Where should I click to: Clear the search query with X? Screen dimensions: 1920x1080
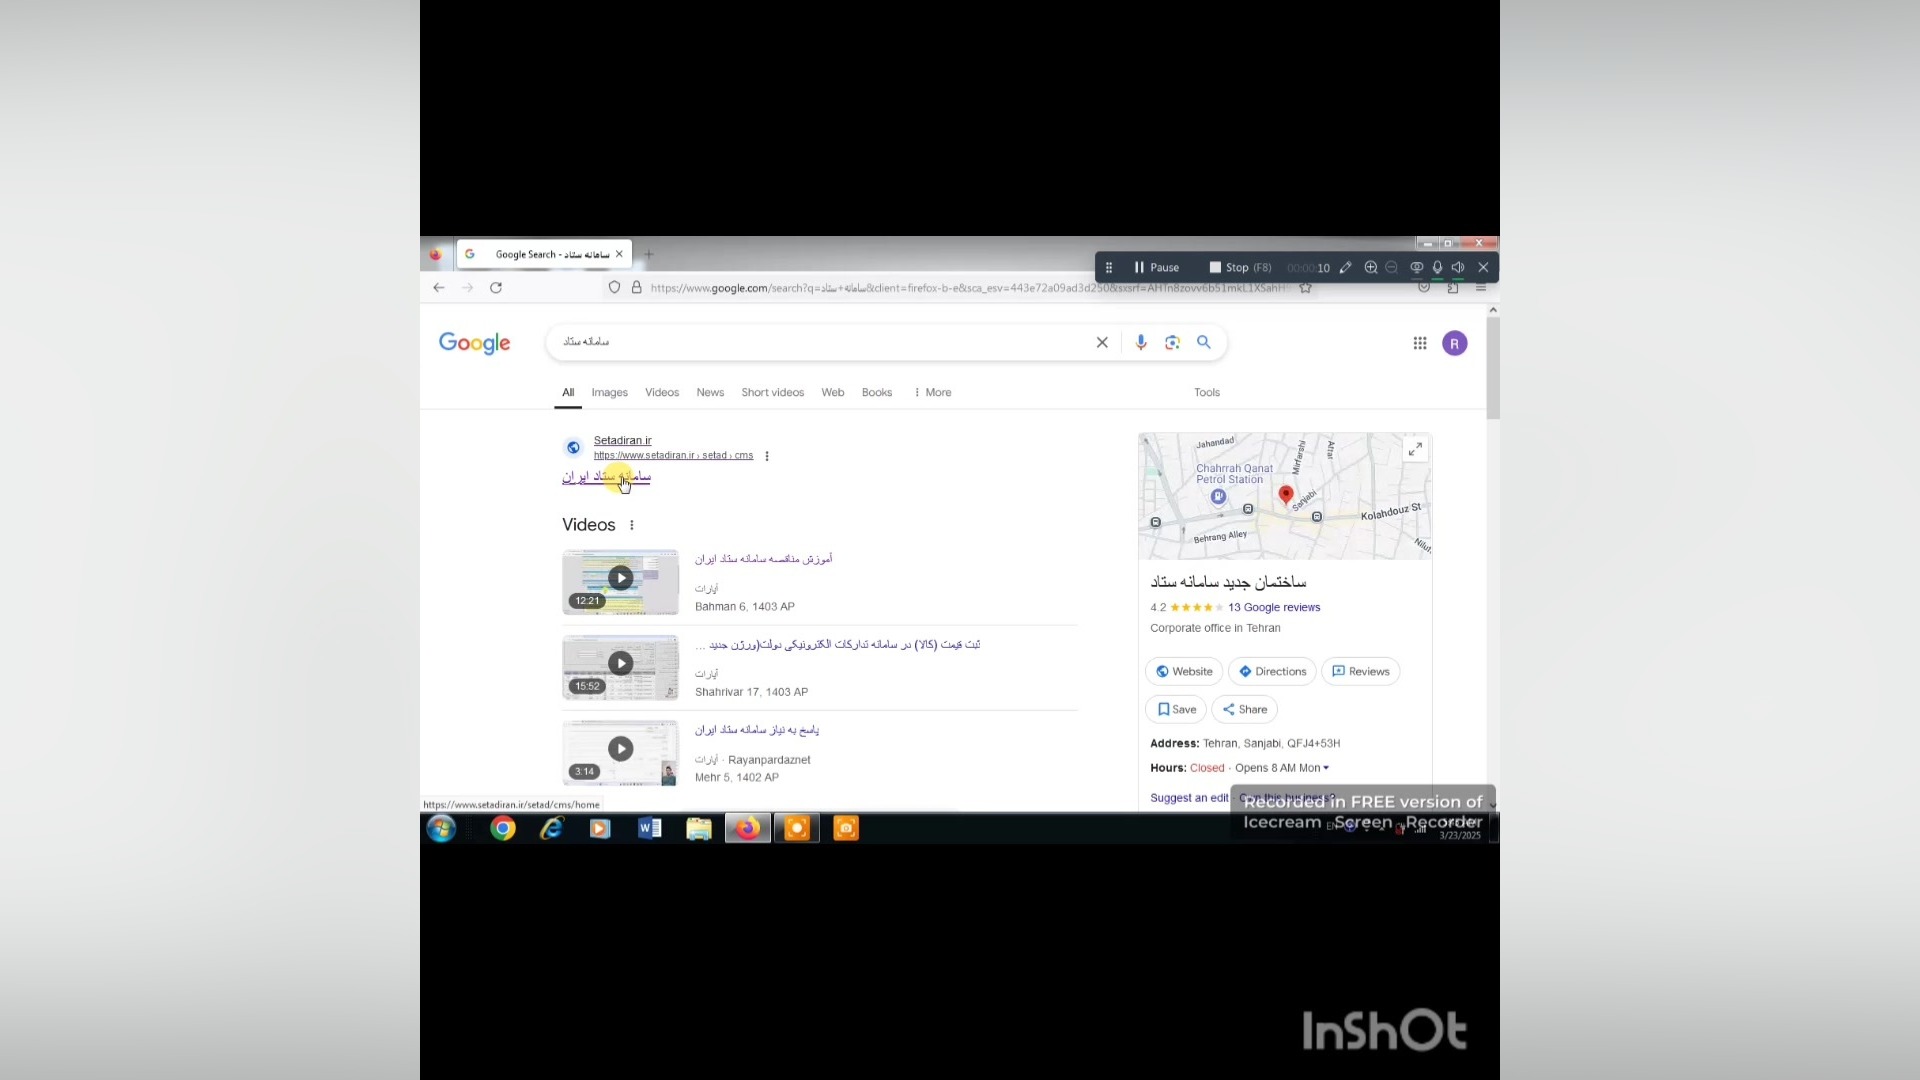tap(1102, 342)
